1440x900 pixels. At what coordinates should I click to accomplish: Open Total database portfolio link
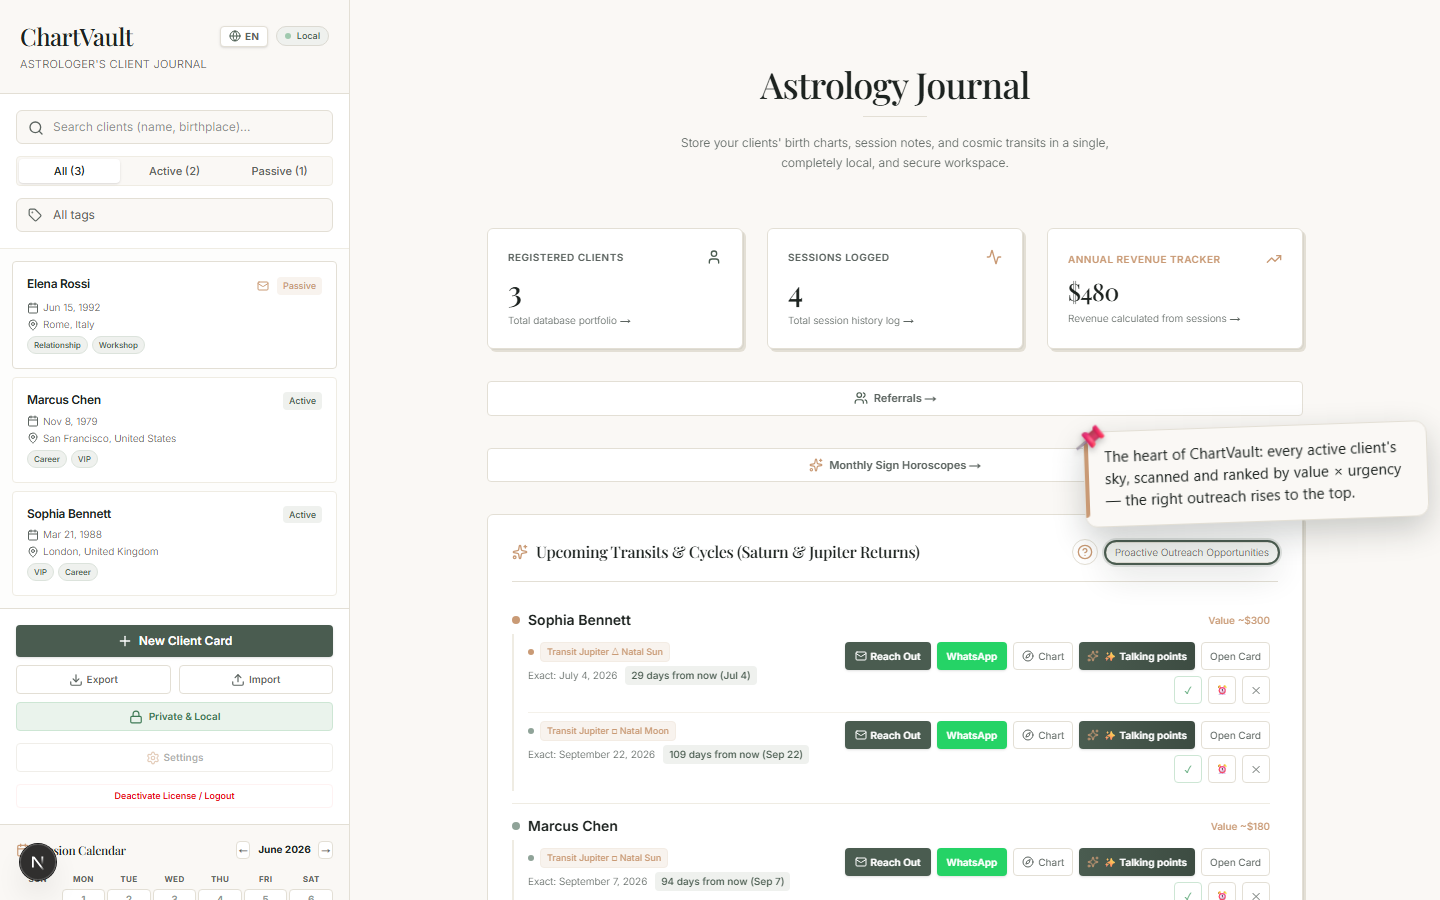coord(569,321)
